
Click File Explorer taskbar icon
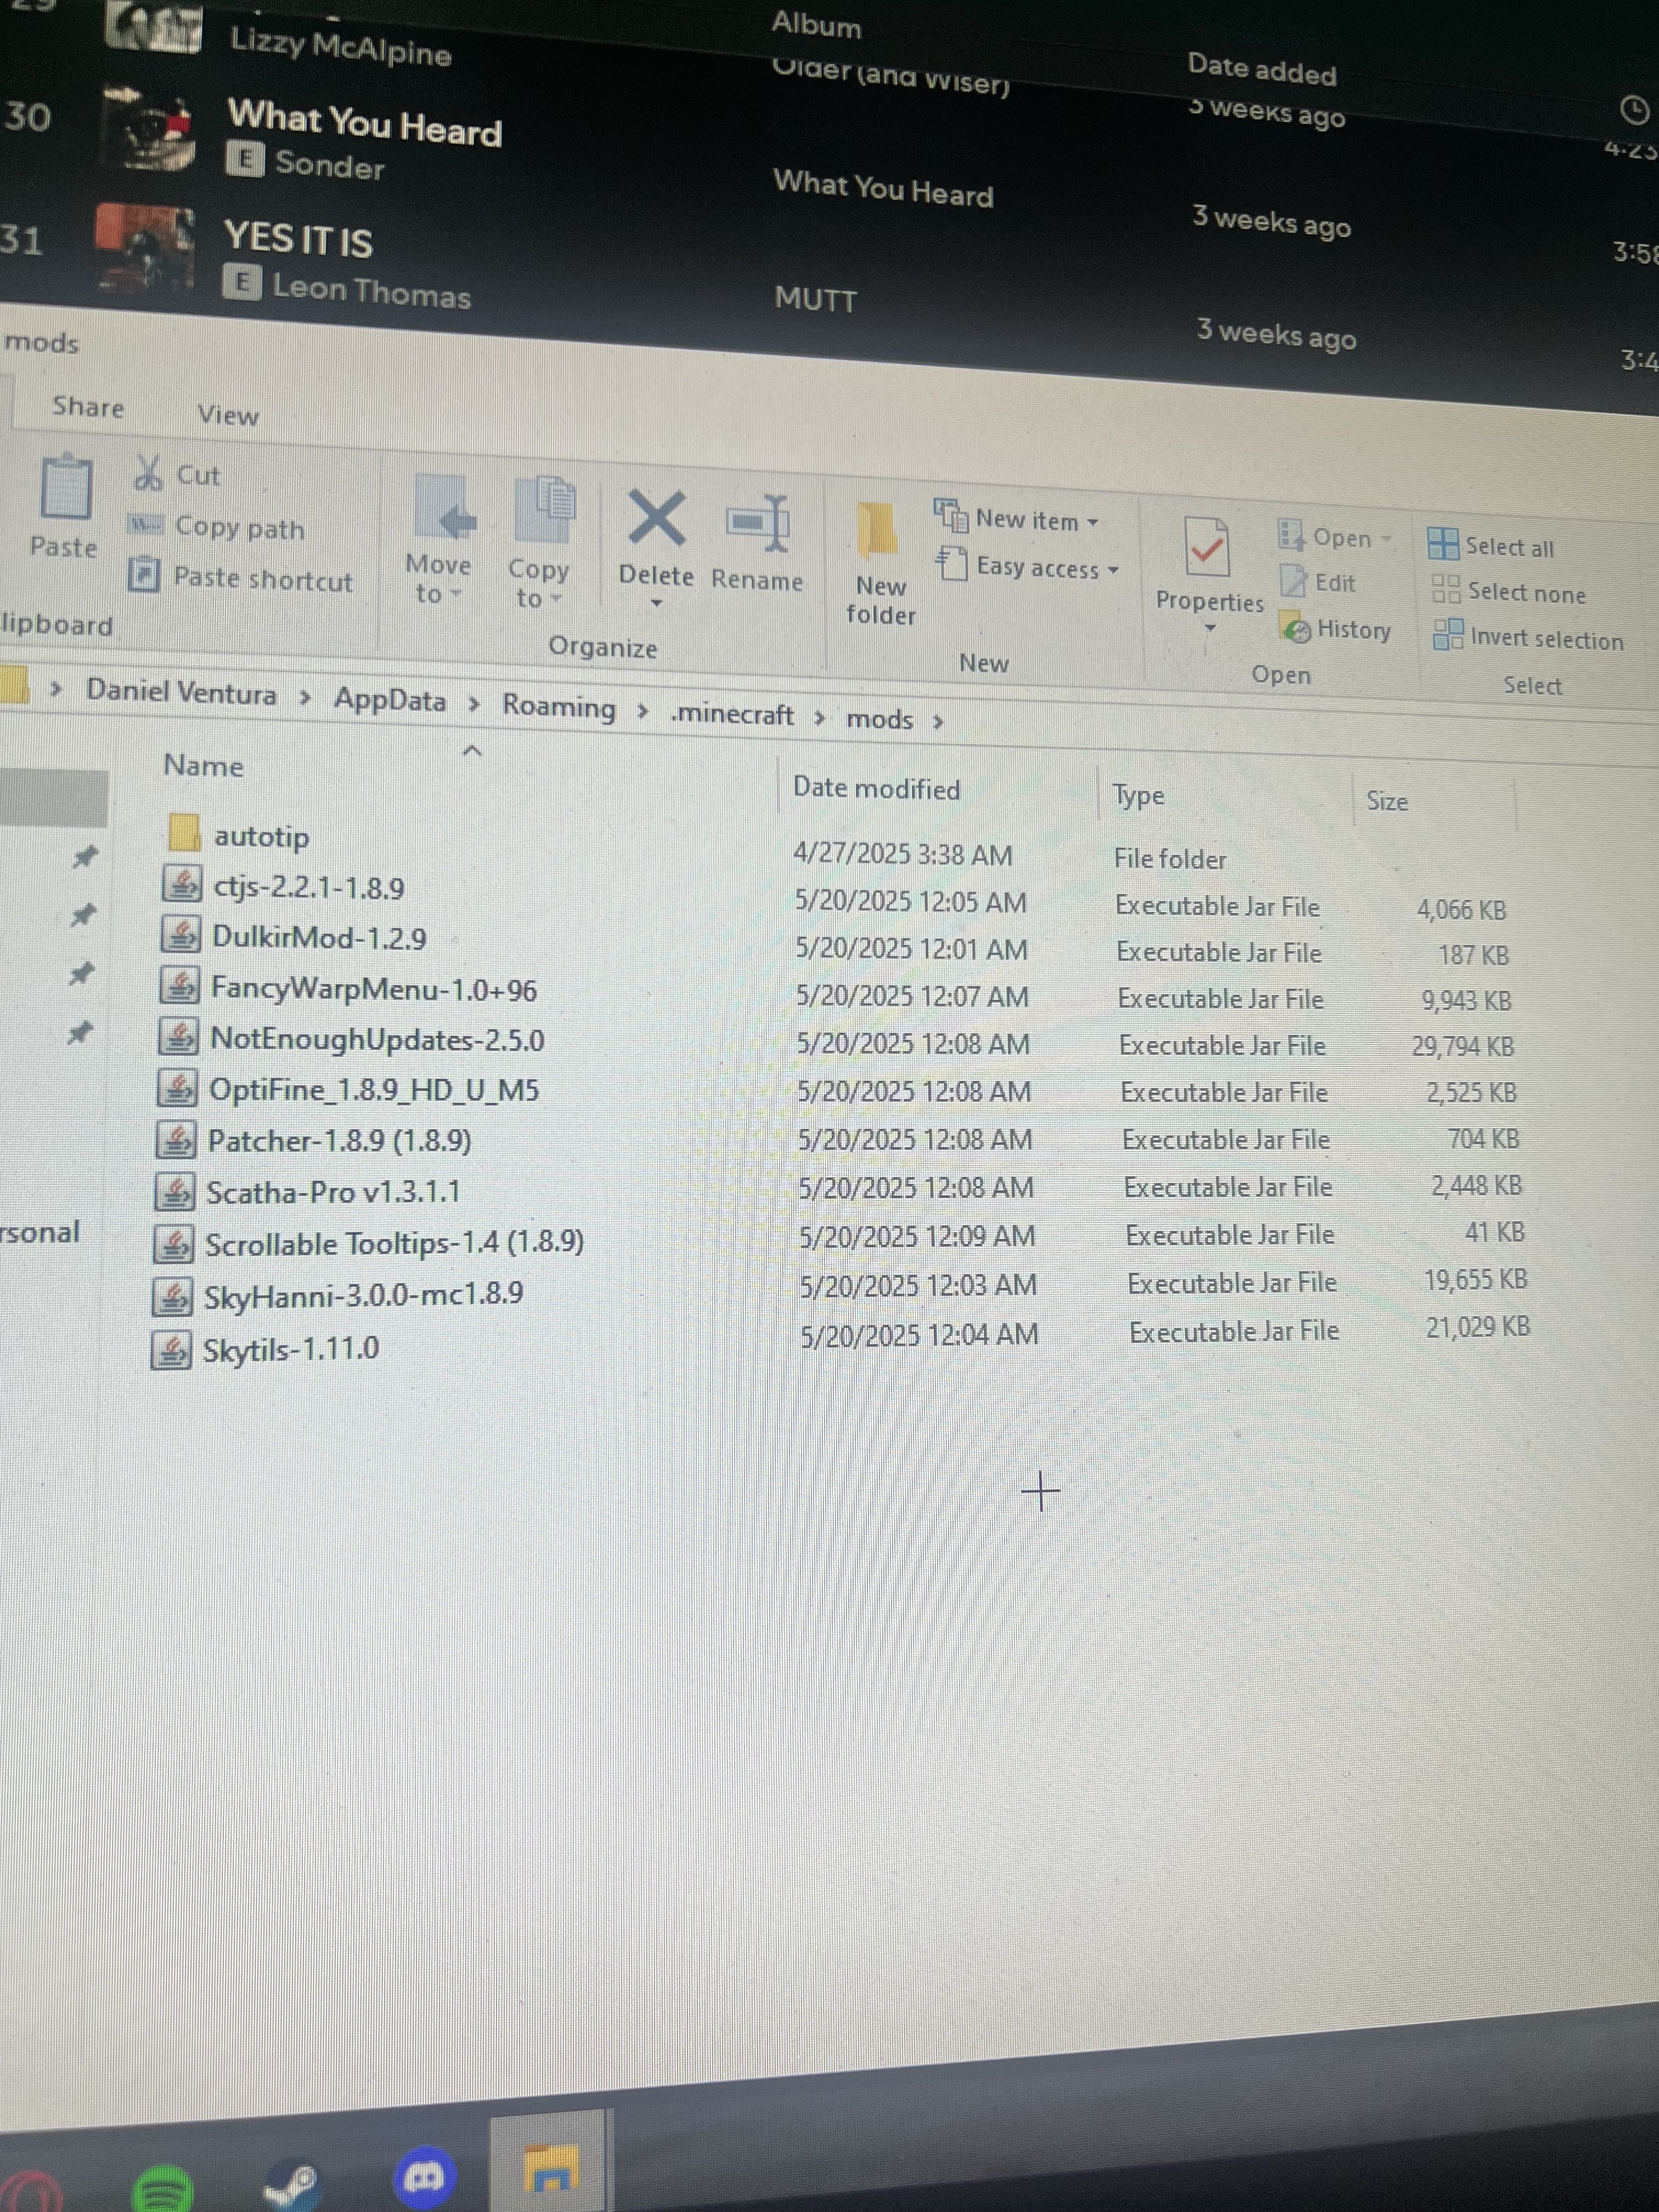(x=550, y=2168)
